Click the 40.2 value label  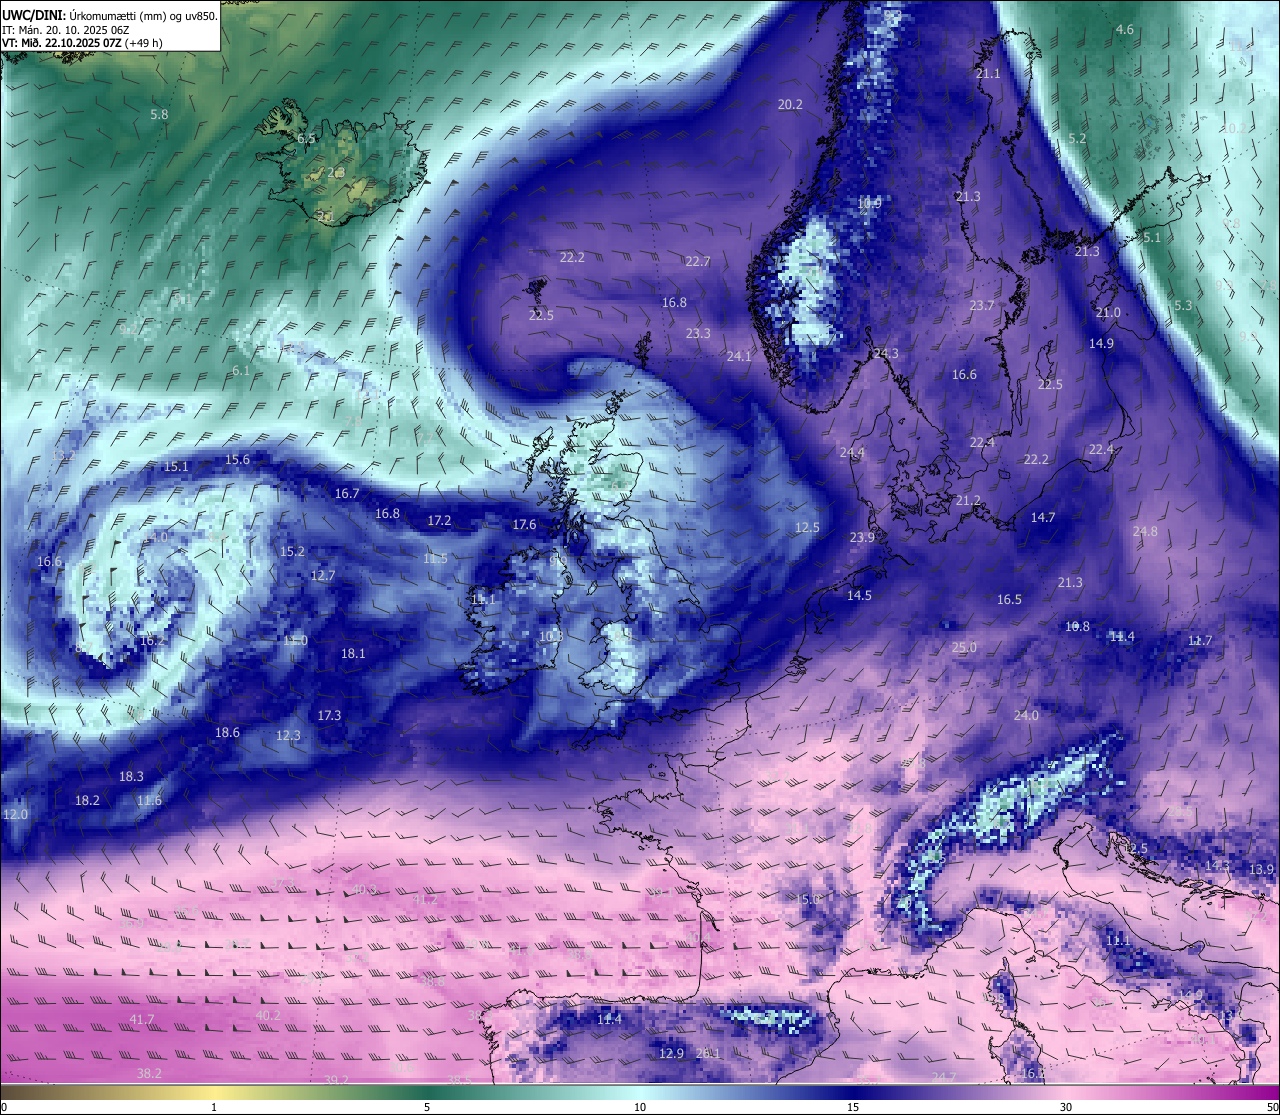(268, 1016)
